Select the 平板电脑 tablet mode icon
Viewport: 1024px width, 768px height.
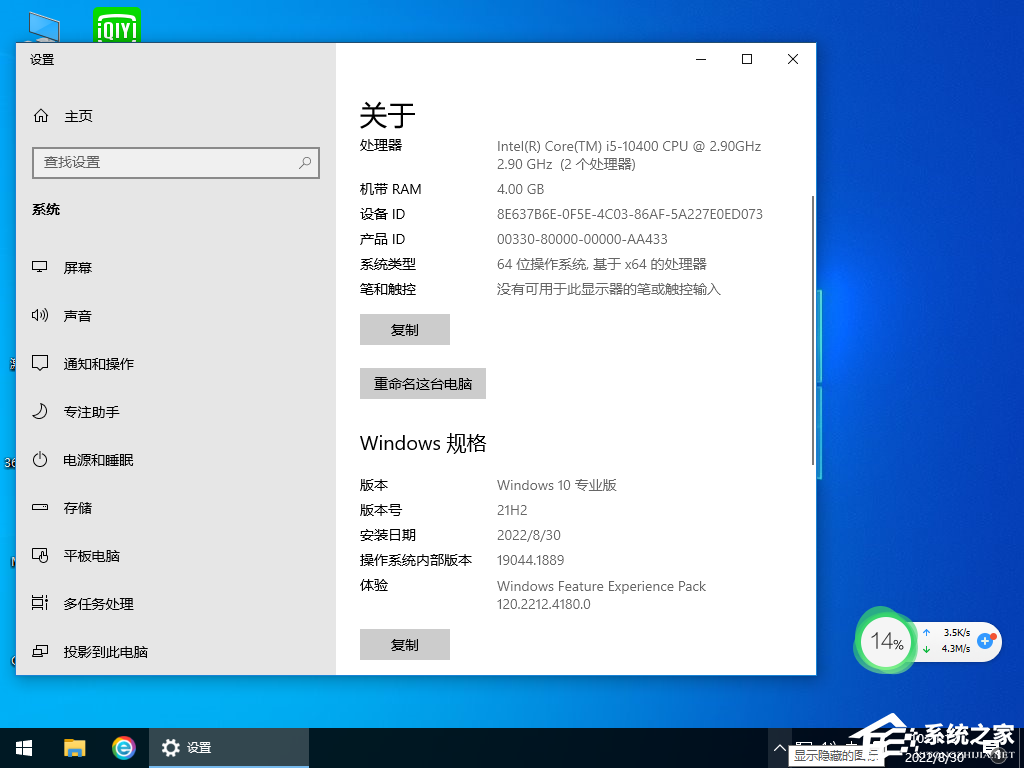(41, 555)
